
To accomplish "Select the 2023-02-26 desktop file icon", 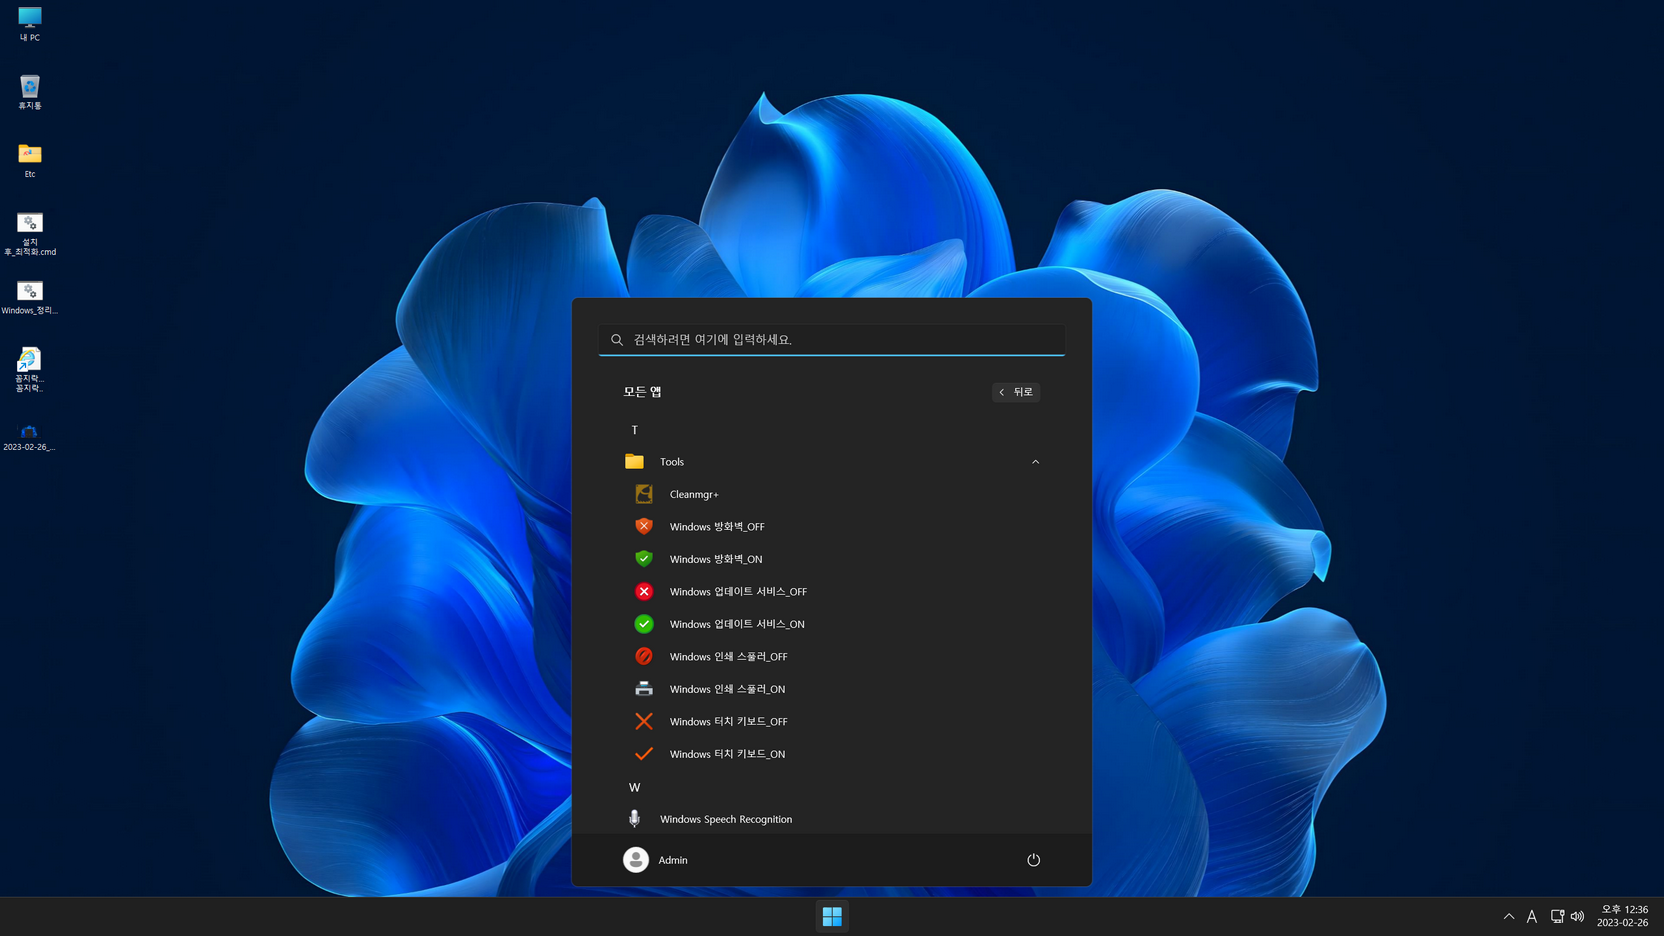I will 30,437.
